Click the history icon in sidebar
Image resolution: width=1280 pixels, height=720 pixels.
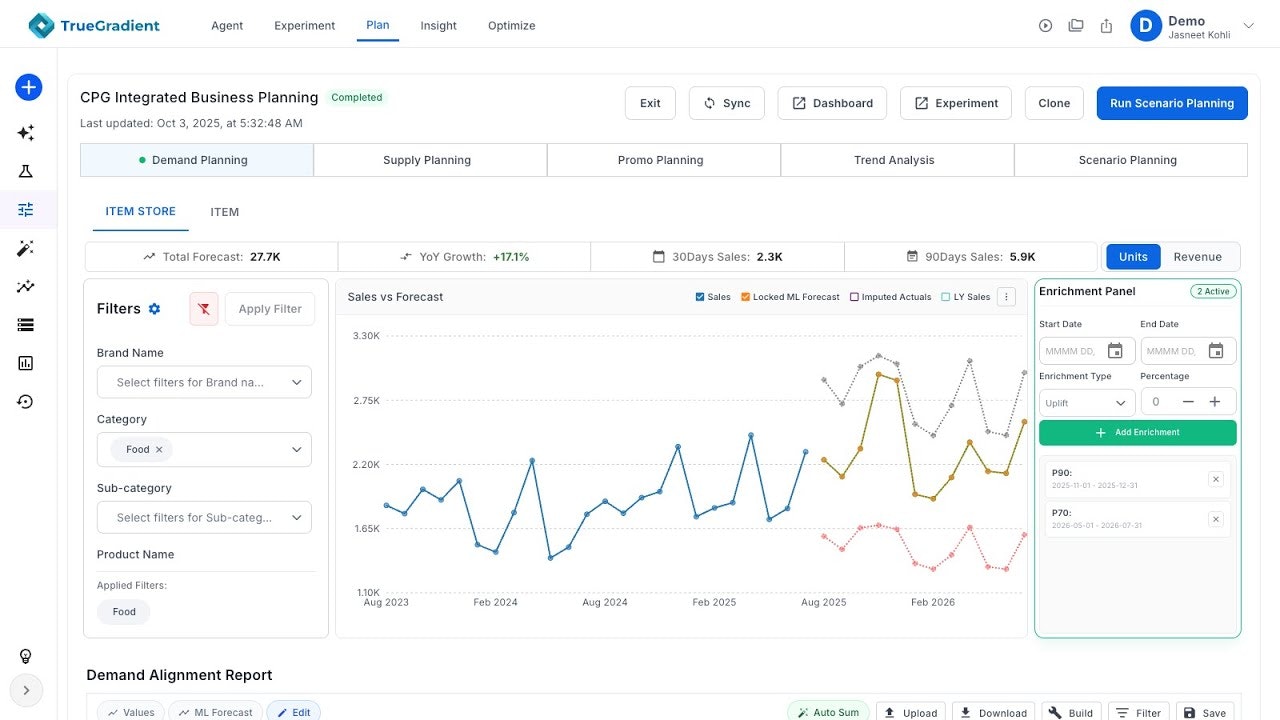click(x=26, y=401)
